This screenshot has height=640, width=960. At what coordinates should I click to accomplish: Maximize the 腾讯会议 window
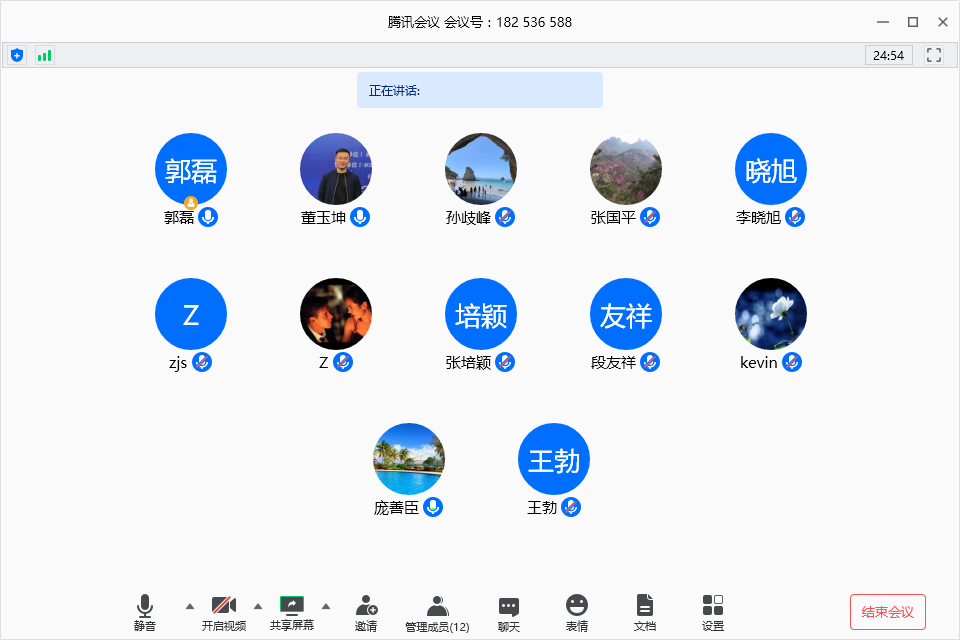(x=913, y=22)
